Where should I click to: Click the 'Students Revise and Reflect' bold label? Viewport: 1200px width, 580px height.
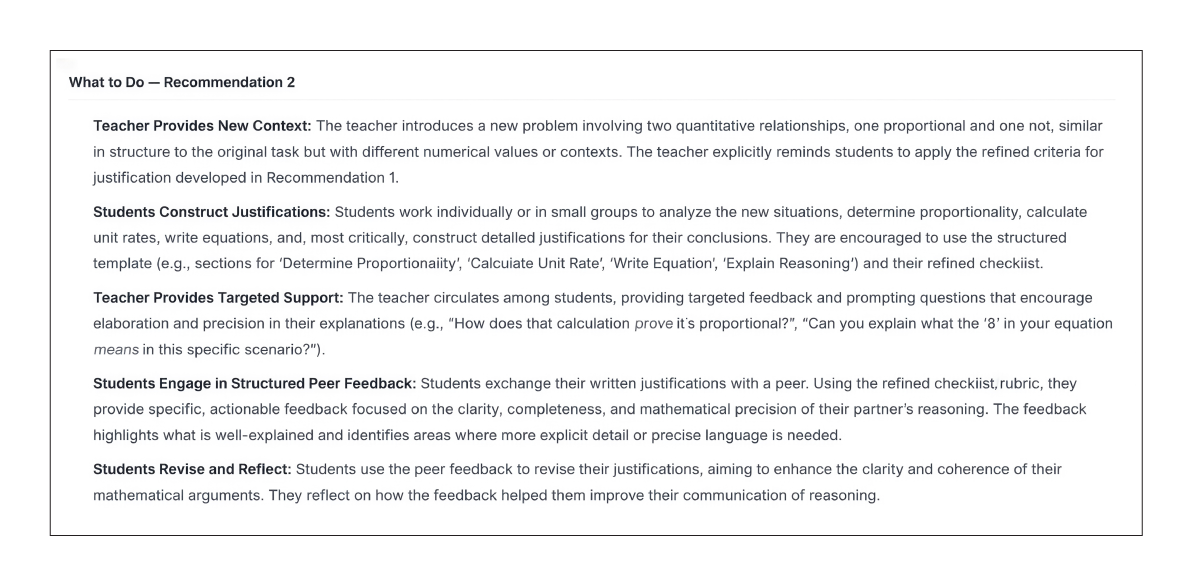click(x=192, y=470)
